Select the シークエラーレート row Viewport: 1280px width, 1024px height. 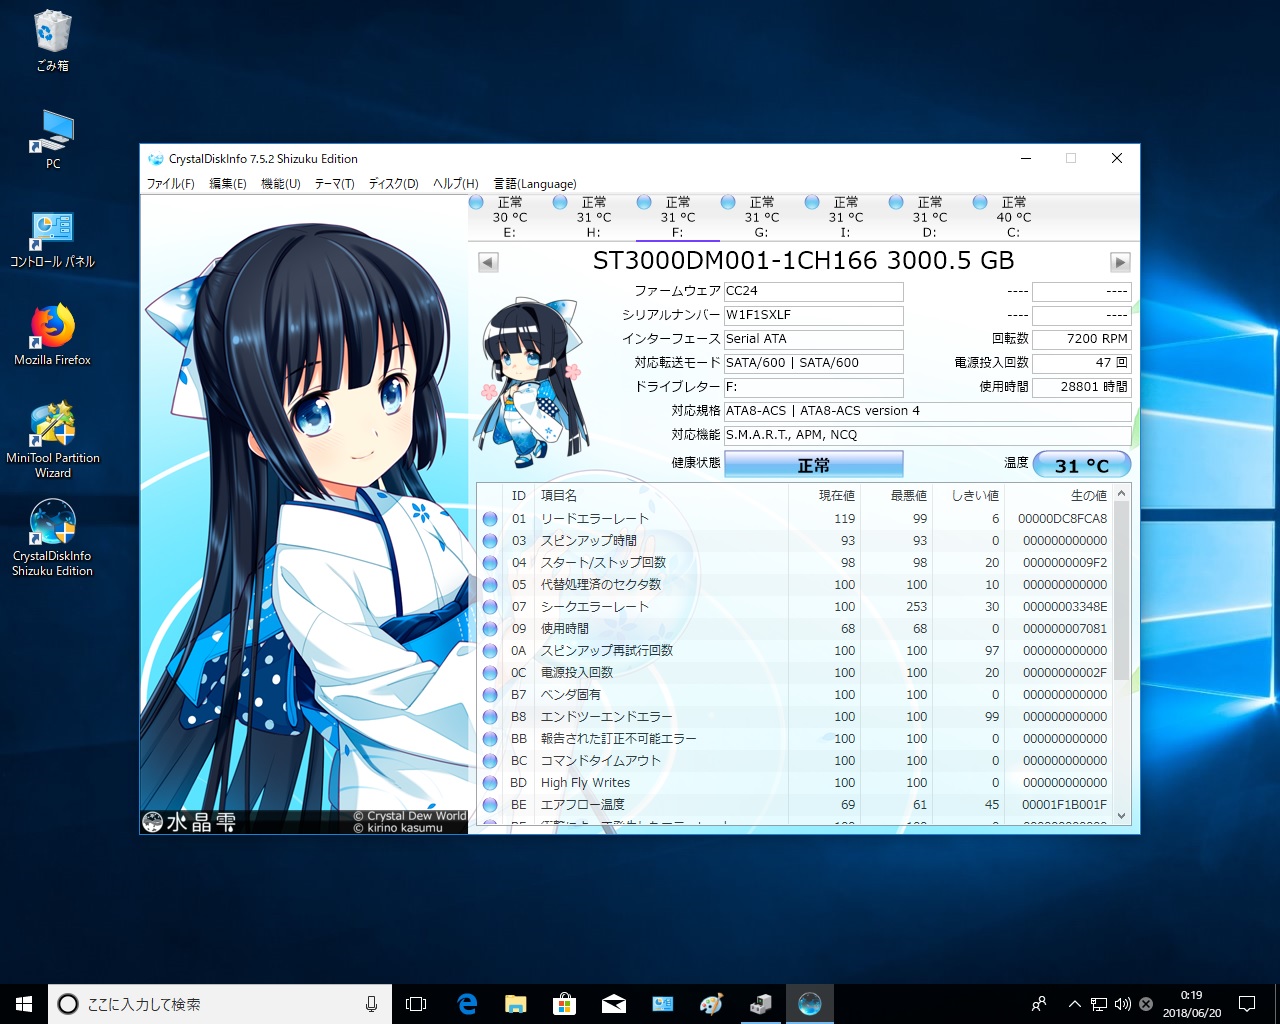(795, 607)
